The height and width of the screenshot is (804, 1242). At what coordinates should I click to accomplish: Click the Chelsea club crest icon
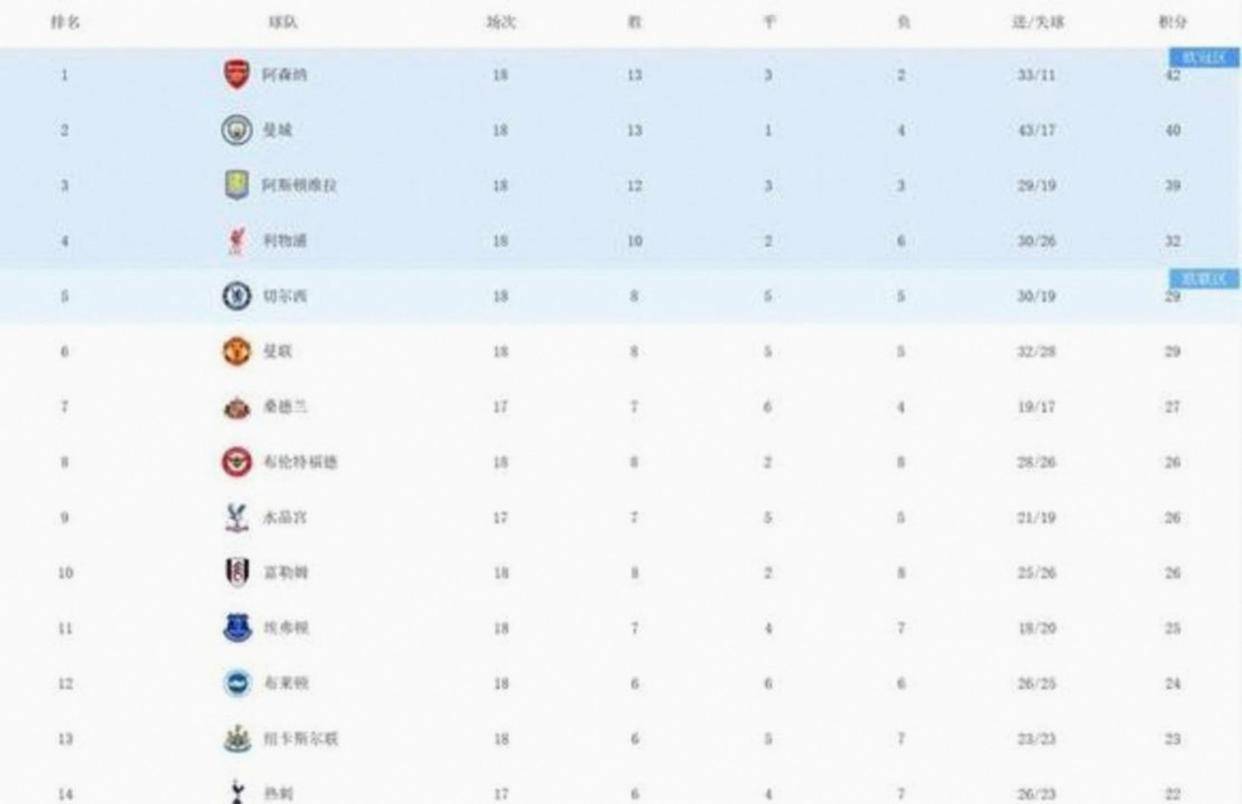[236, 296]
